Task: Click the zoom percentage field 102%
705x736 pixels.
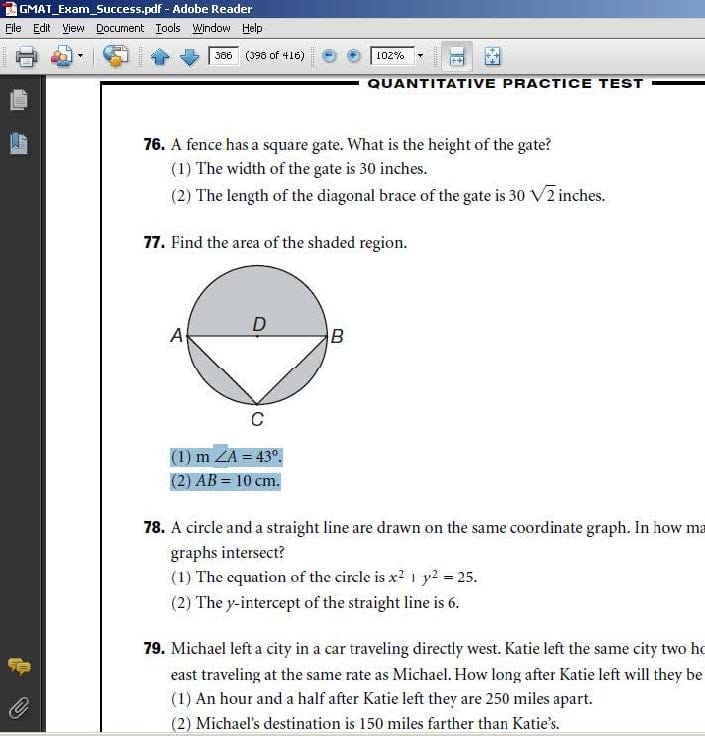Action: [392, 56]
